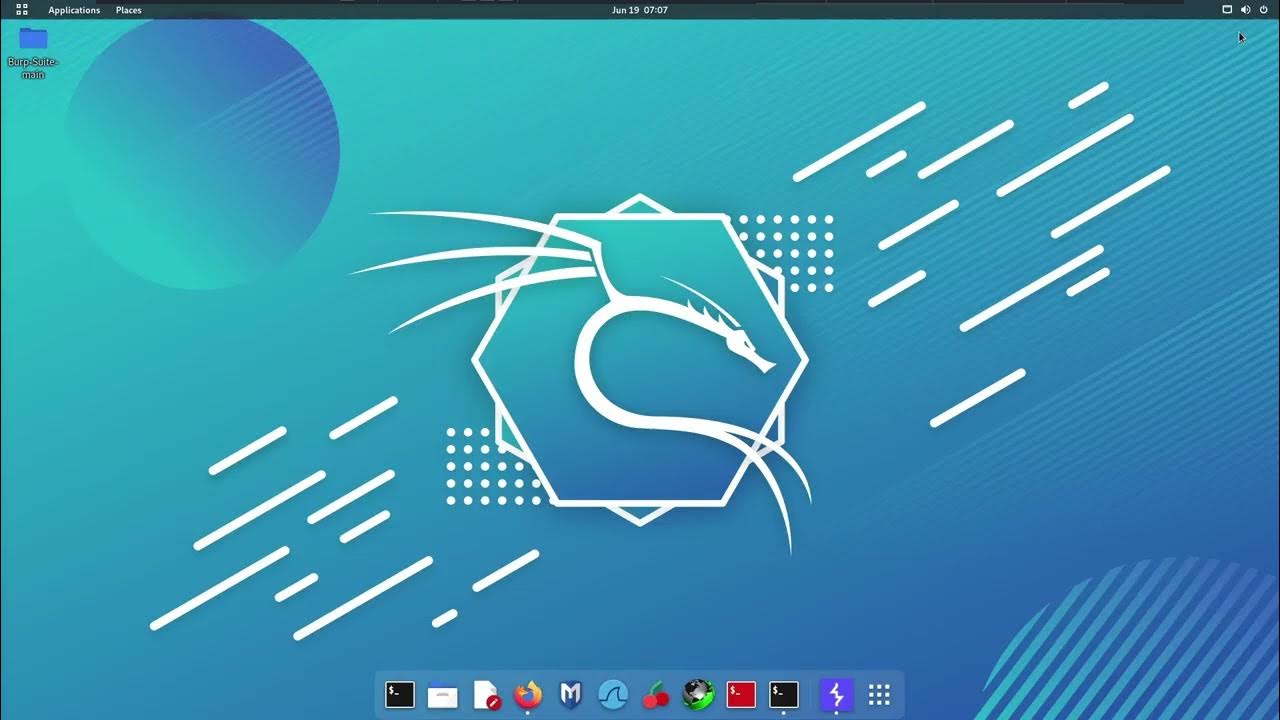Launch Firefox from the dock
The width and height of the screenshot is (1280, 720).
(528, 694)
